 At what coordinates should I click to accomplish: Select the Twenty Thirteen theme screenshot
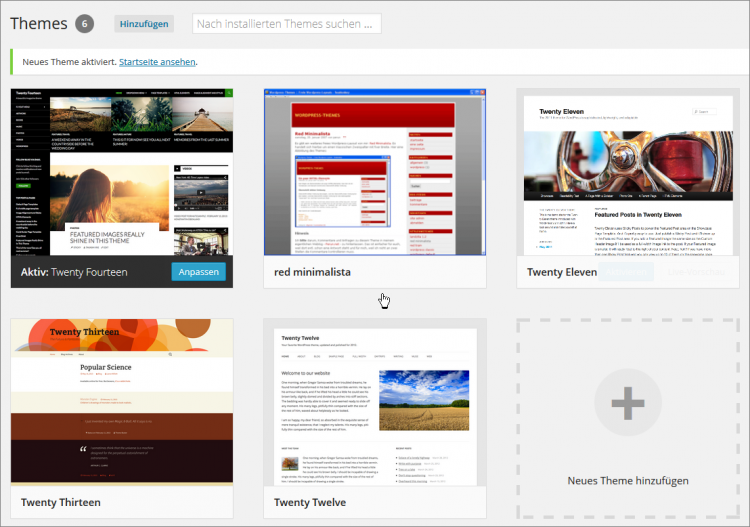tap(122, 402)
